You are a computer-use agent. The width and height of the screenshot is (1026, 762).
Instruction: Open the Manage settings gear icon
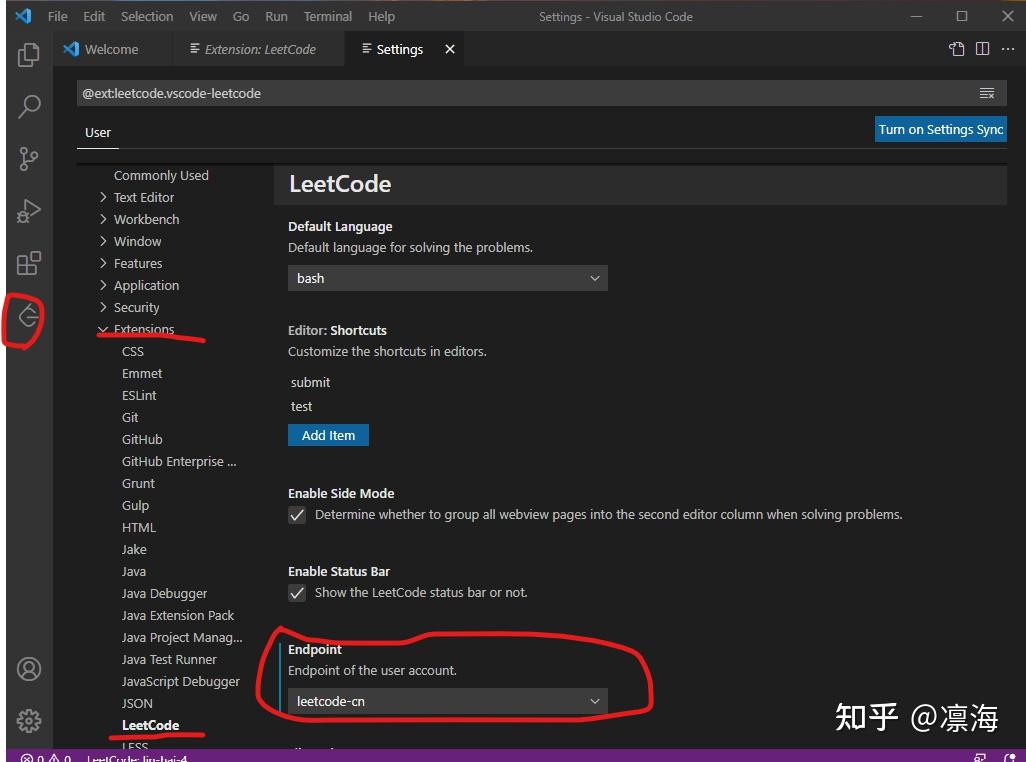28,720
